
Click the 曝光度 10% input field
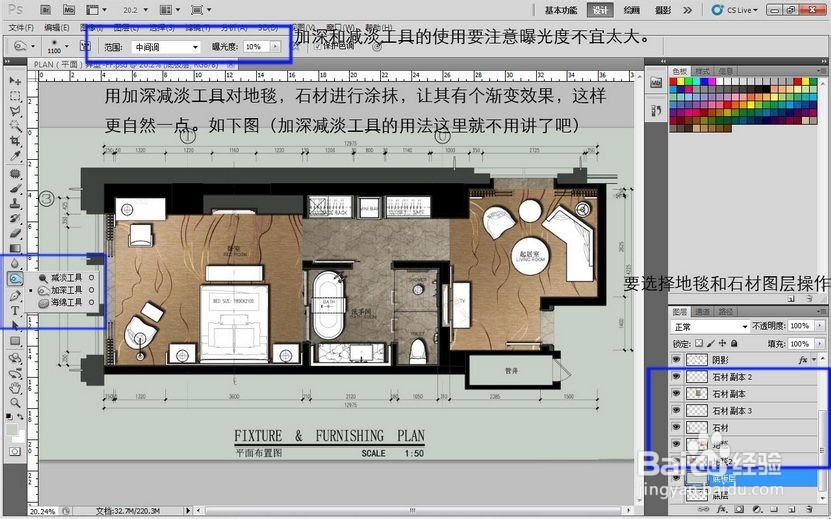point(257,47)
